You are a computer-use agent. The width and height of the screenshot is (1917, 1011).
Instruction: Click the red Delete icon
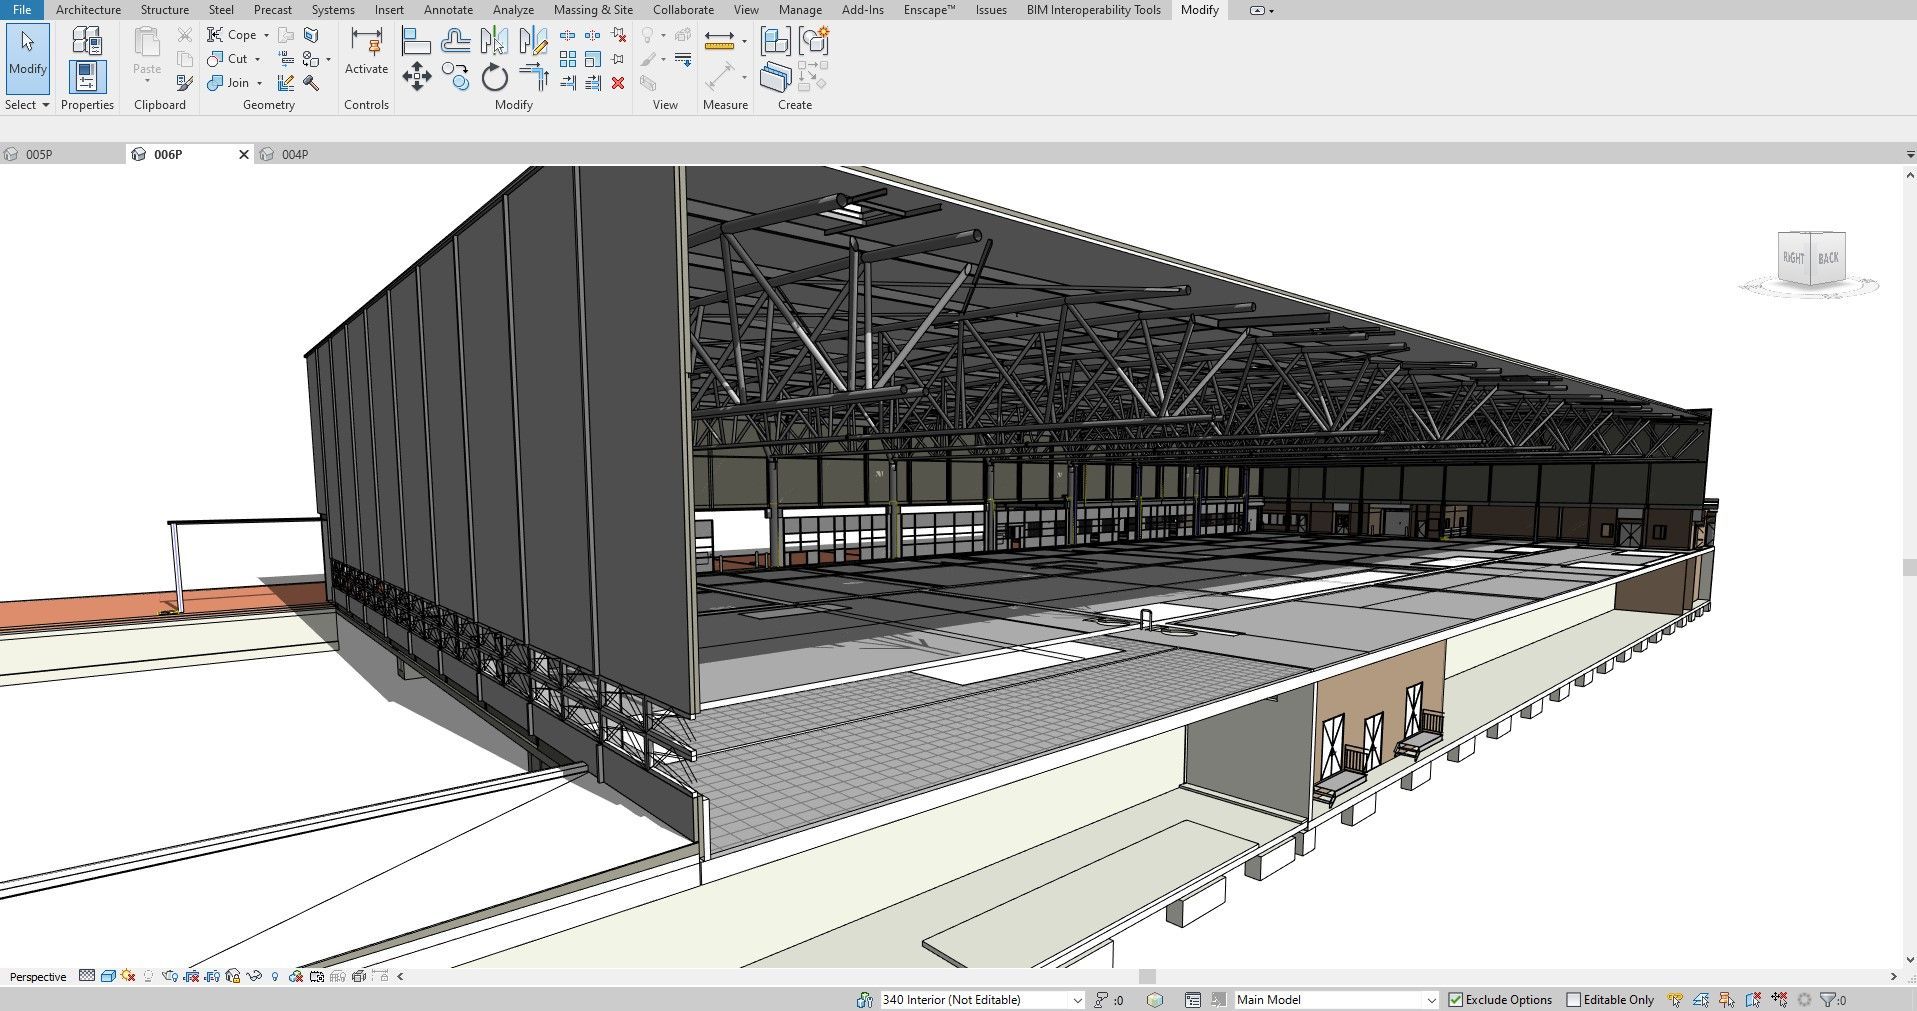(x=618, y=83)
